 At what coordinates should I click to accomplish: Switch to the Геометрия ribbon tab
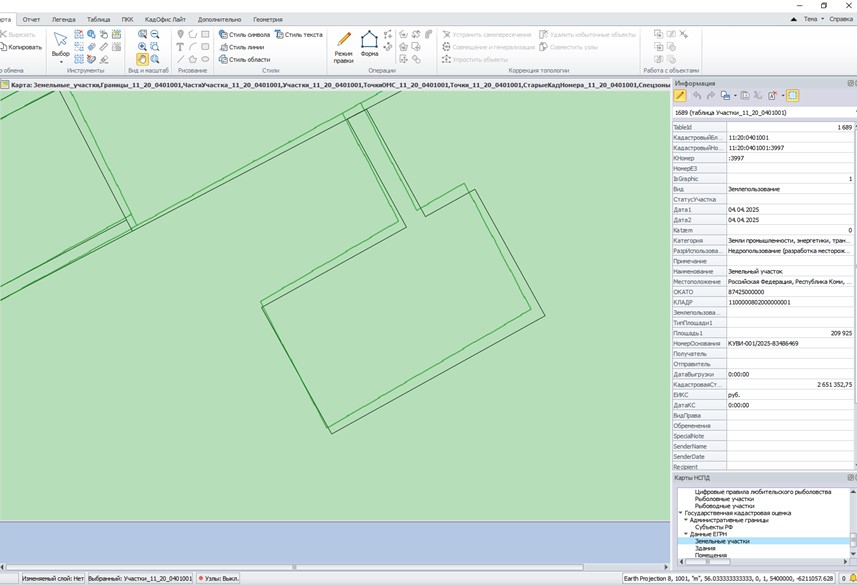click(x=267, y=19)
